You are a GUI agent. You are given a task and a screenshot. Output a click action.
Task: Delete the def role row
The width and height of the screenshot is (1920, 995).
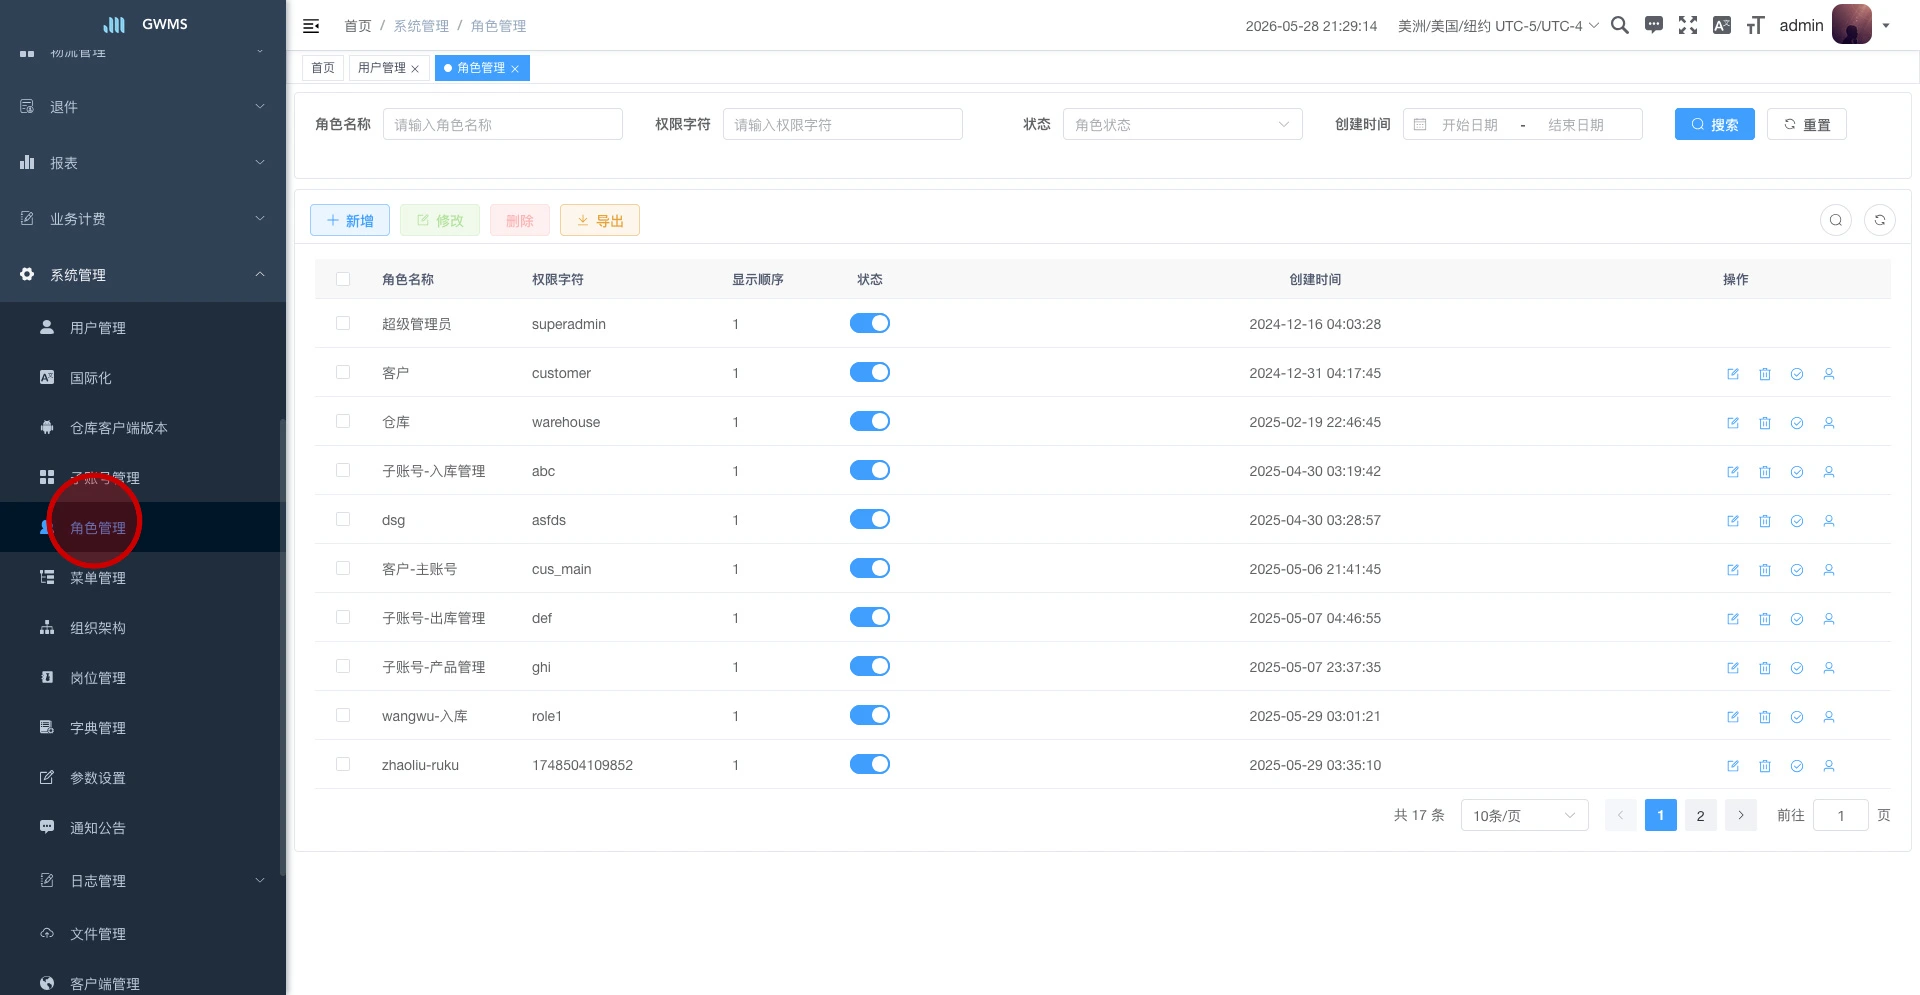click(x=1765, y=619)
